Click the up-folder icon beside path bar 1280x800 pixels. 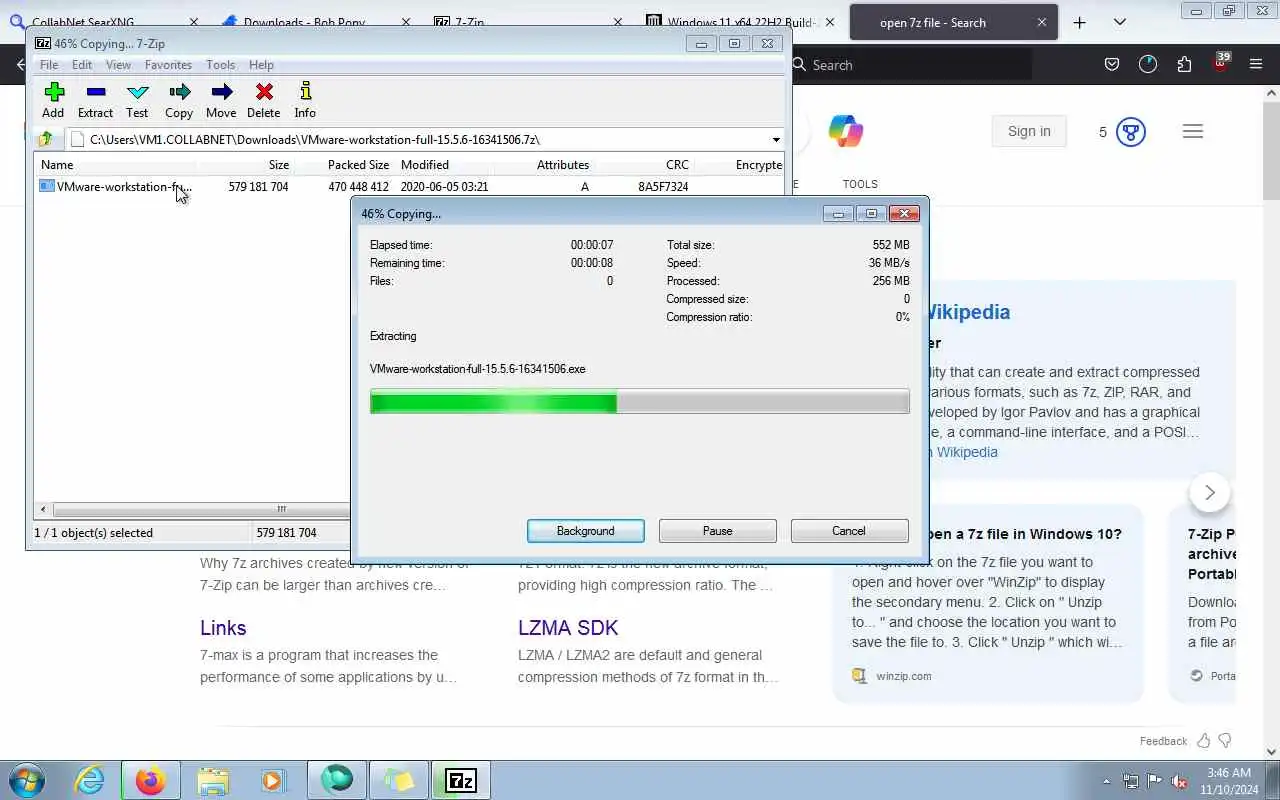point(45,139)
